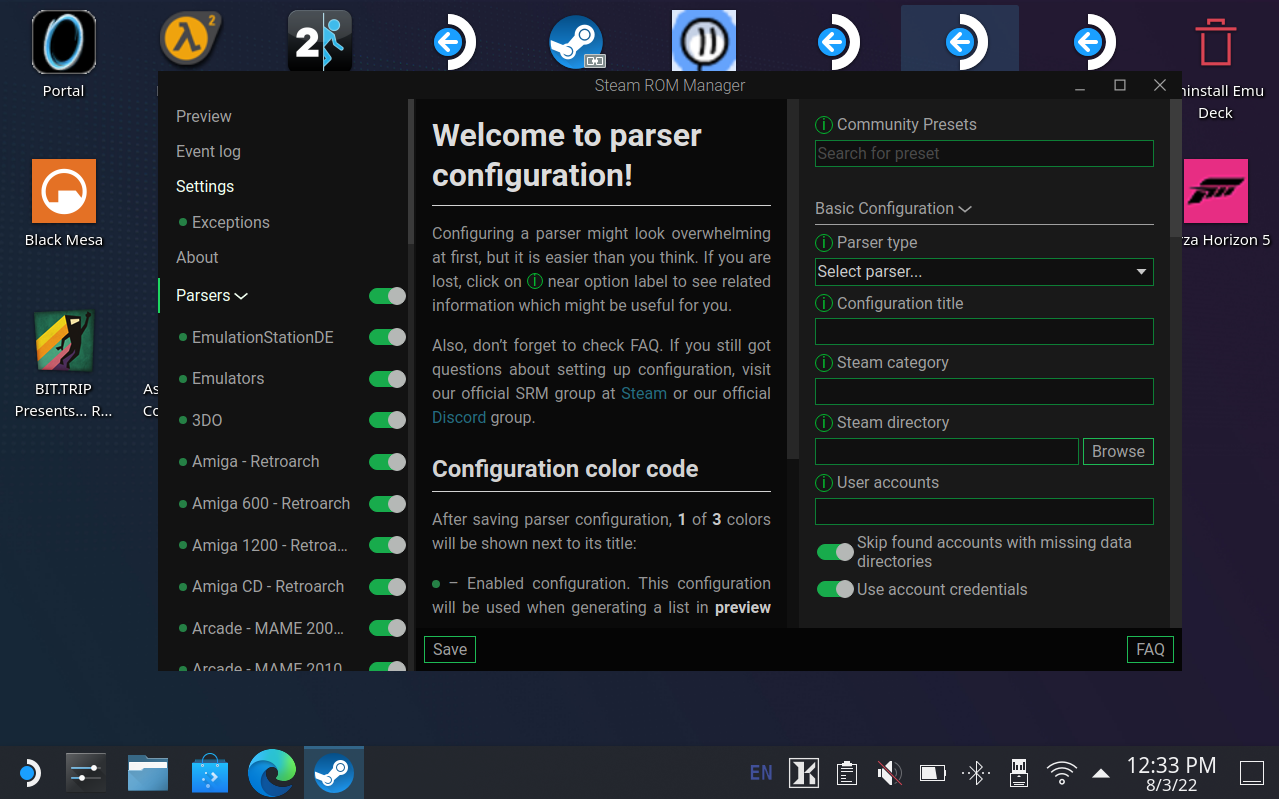The width and height of the screenshot is (1279, 799).
Task: Toggle the Amiga 600 - Retroarch switch
Action: [x=388, y=504]
